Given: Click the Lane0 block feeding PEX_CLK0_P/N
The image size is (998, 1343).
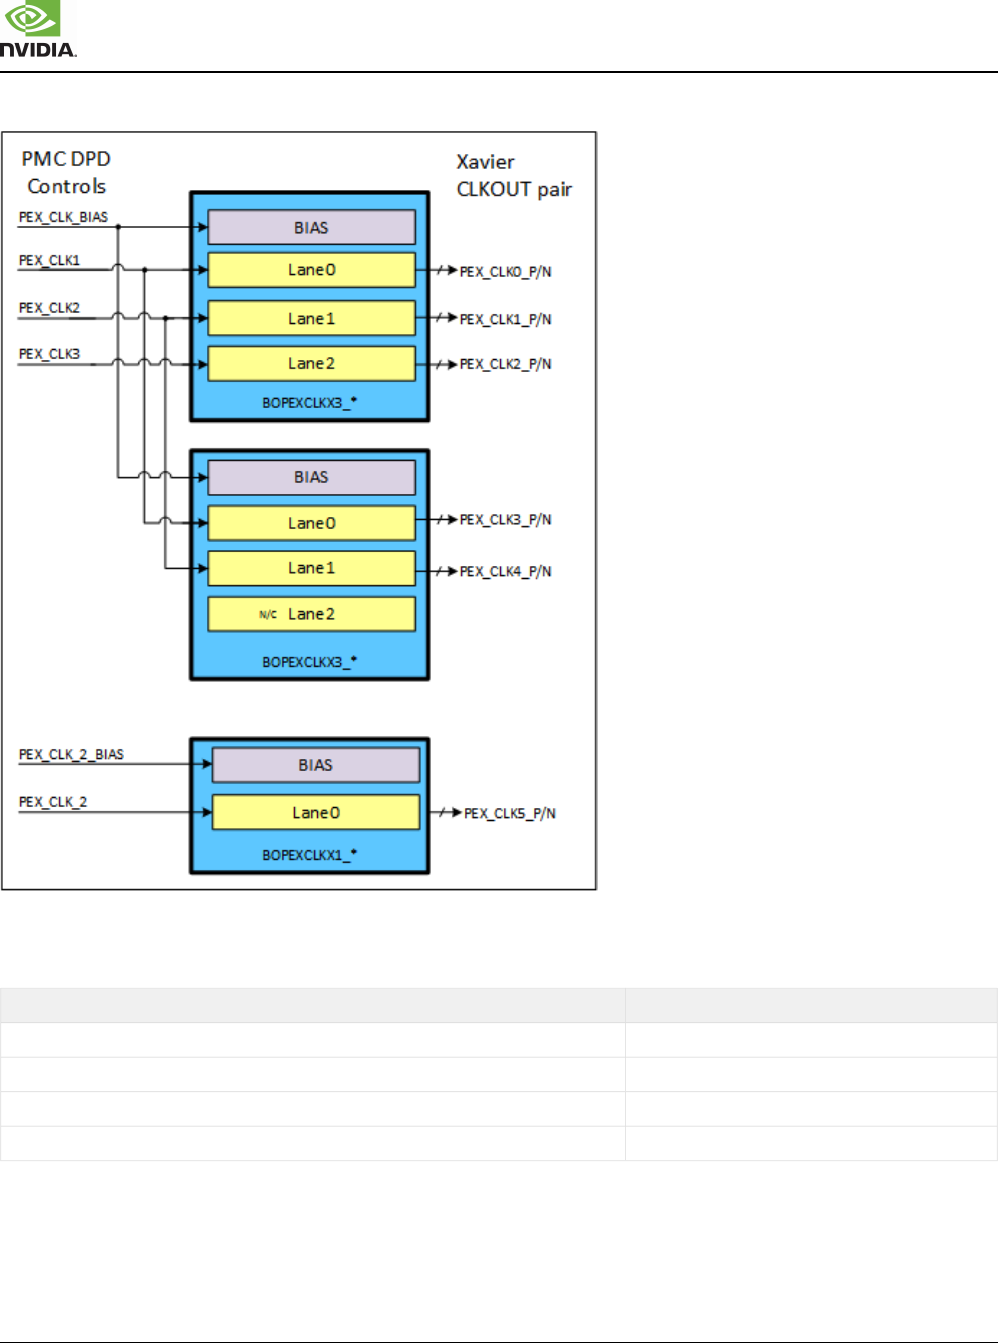Looking at the screenshot, I should coord(311,270).
